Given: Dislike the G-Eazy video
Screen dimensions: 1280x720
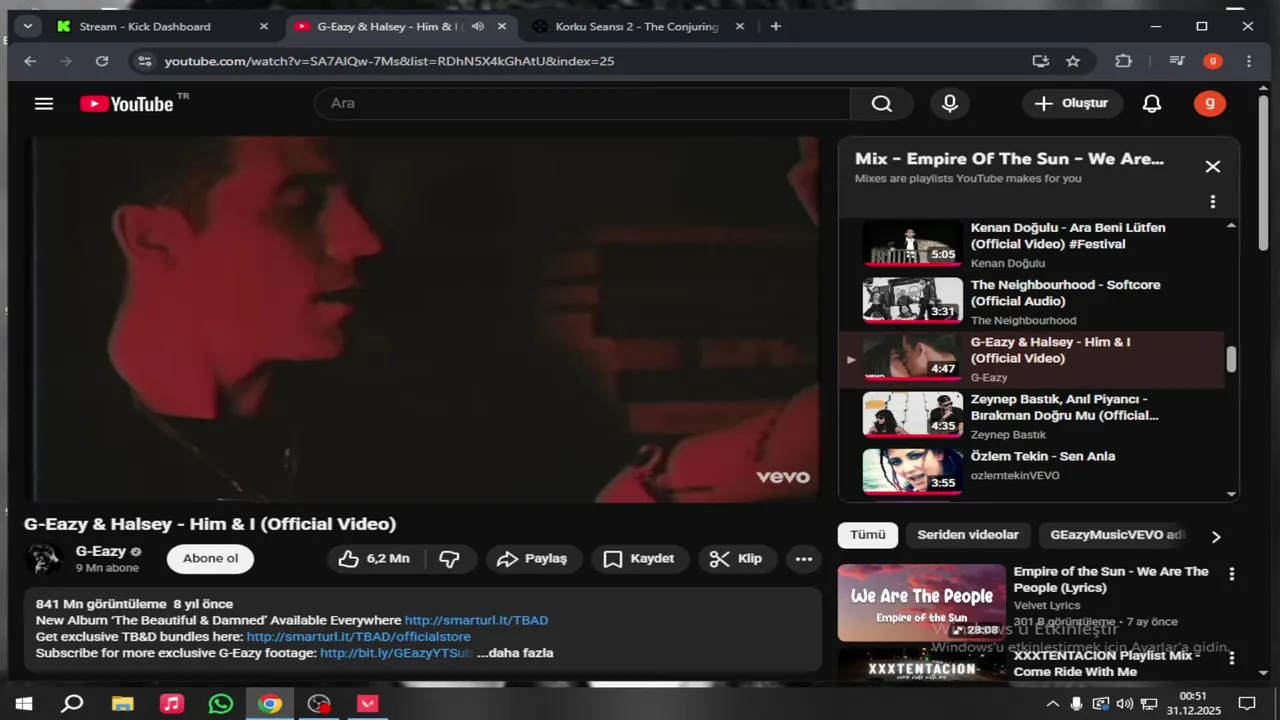Looking at the screenshot, I should click(x=450, y=559).
